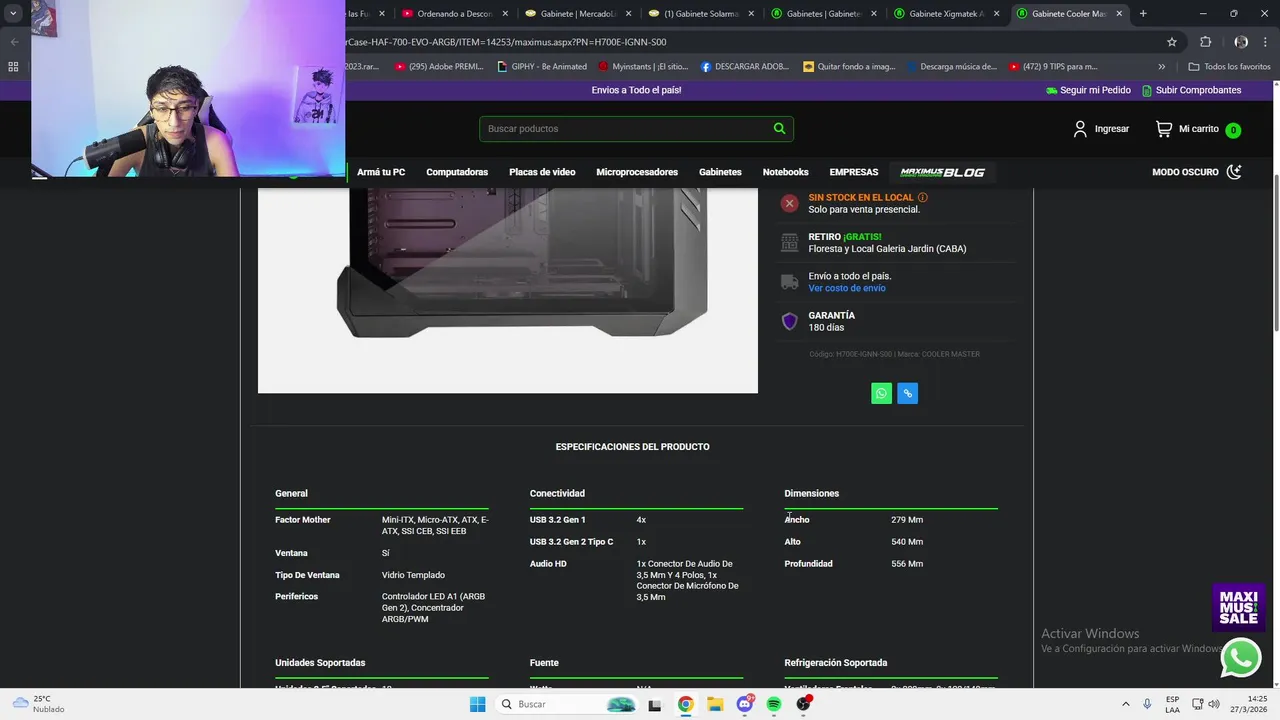Click the green search magnifier icon
This screenshot has height=720, width=1280.
[779, 128]
